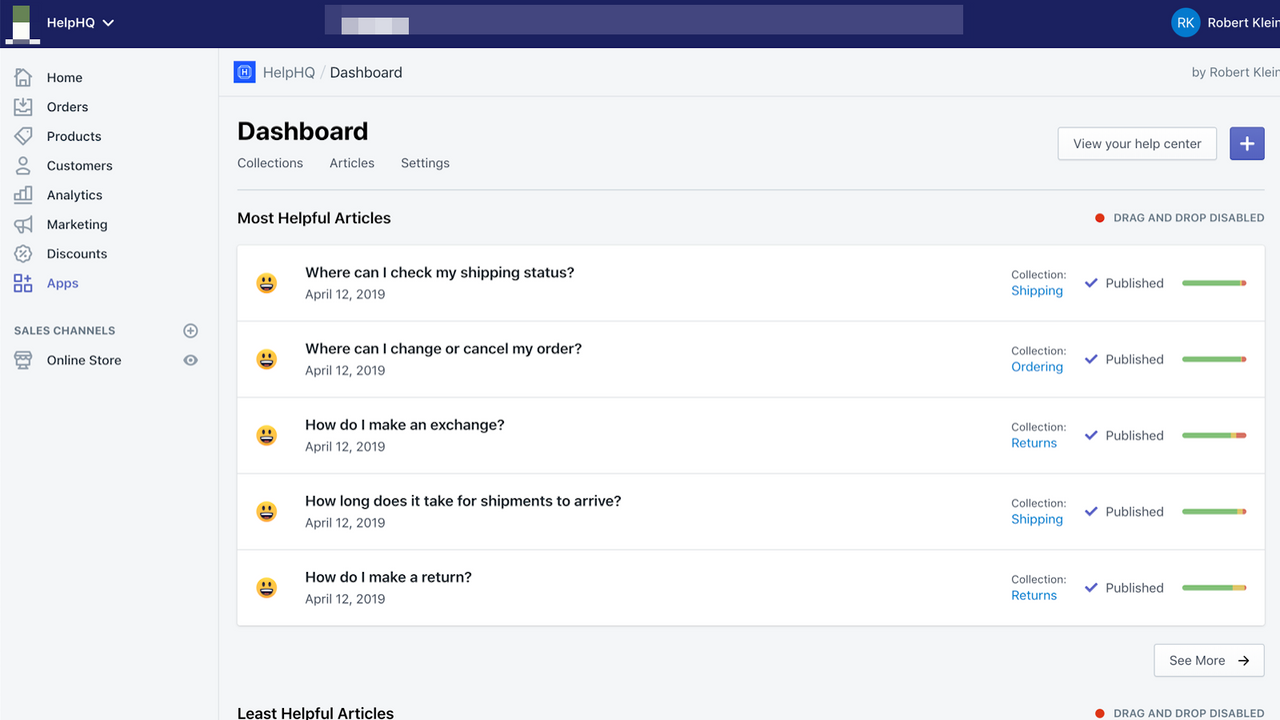Click the Online Store storefront icon
The height and width of the screenshot is (720, 1280).
pyautogui.click(x=23, y=360)
